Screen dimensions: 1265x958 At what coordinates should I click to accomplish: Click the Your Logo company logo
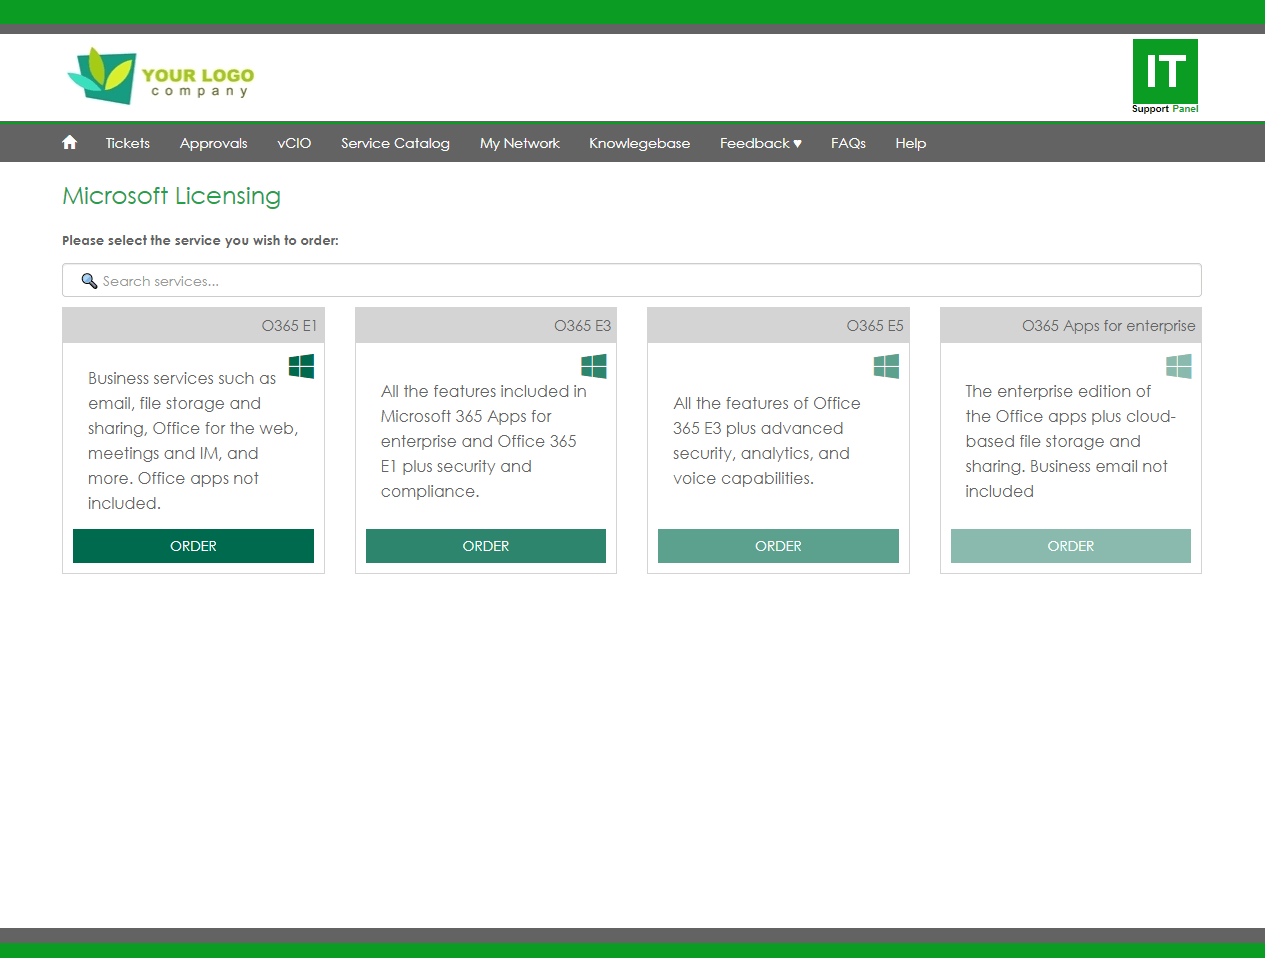(160, 77)
